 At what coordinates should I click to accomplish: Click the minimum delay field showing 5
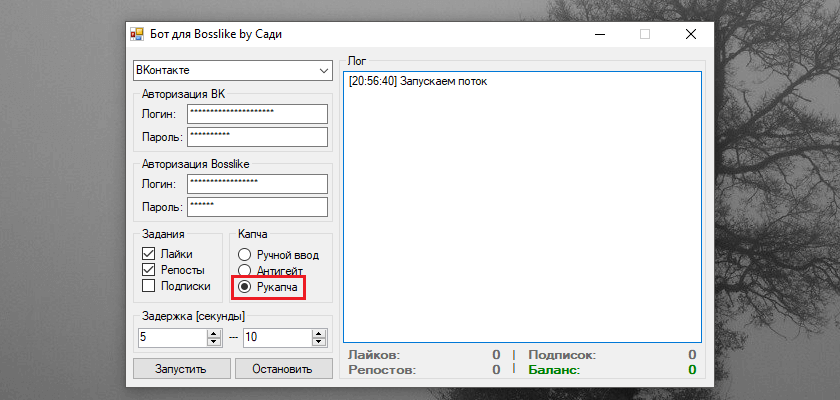172,338
